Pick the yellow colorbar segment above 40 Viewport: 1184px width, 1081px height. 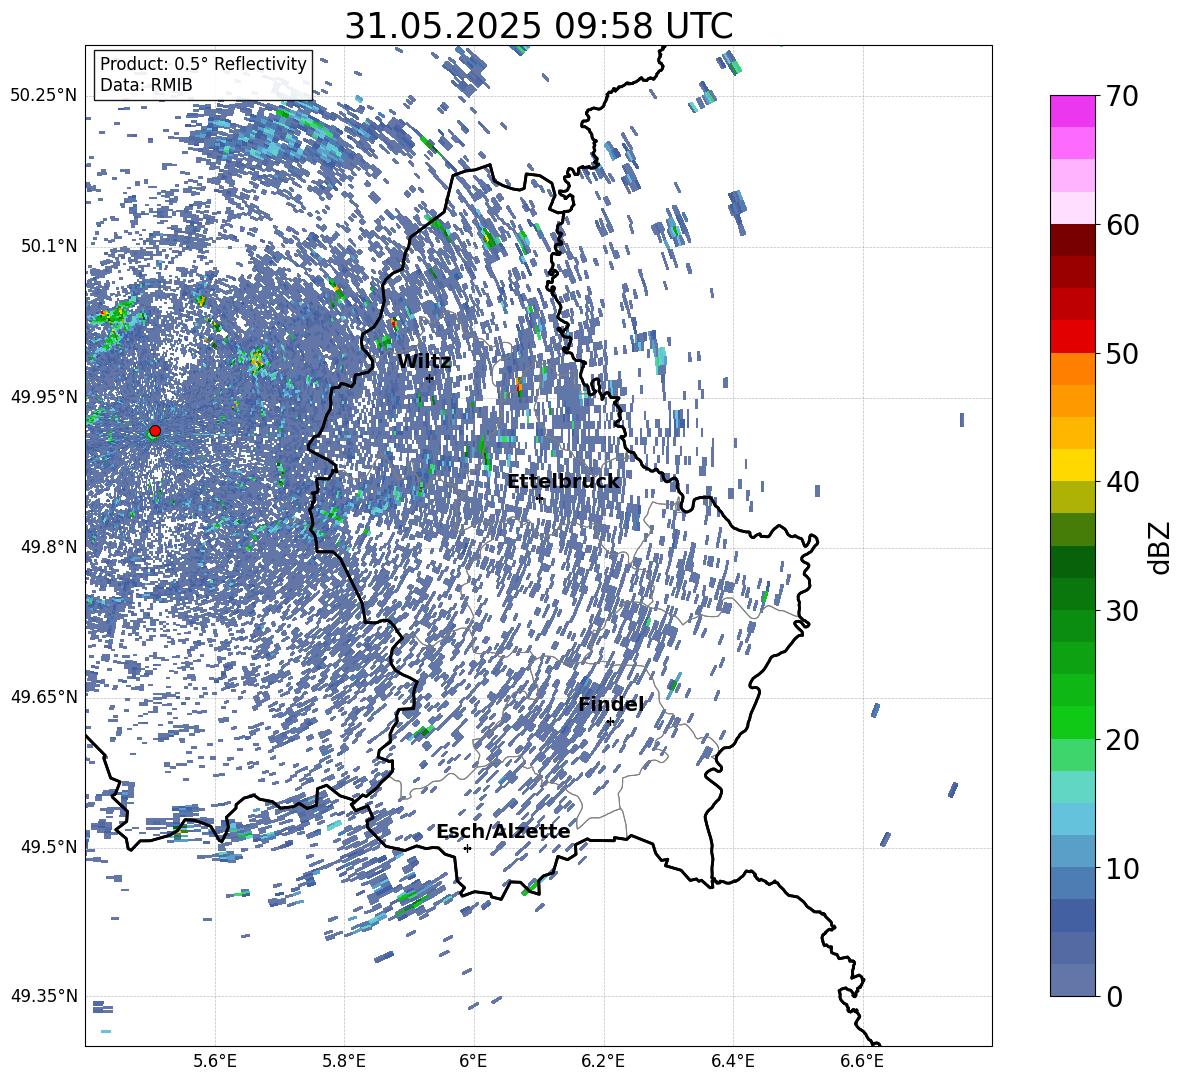pos(1072,465)
